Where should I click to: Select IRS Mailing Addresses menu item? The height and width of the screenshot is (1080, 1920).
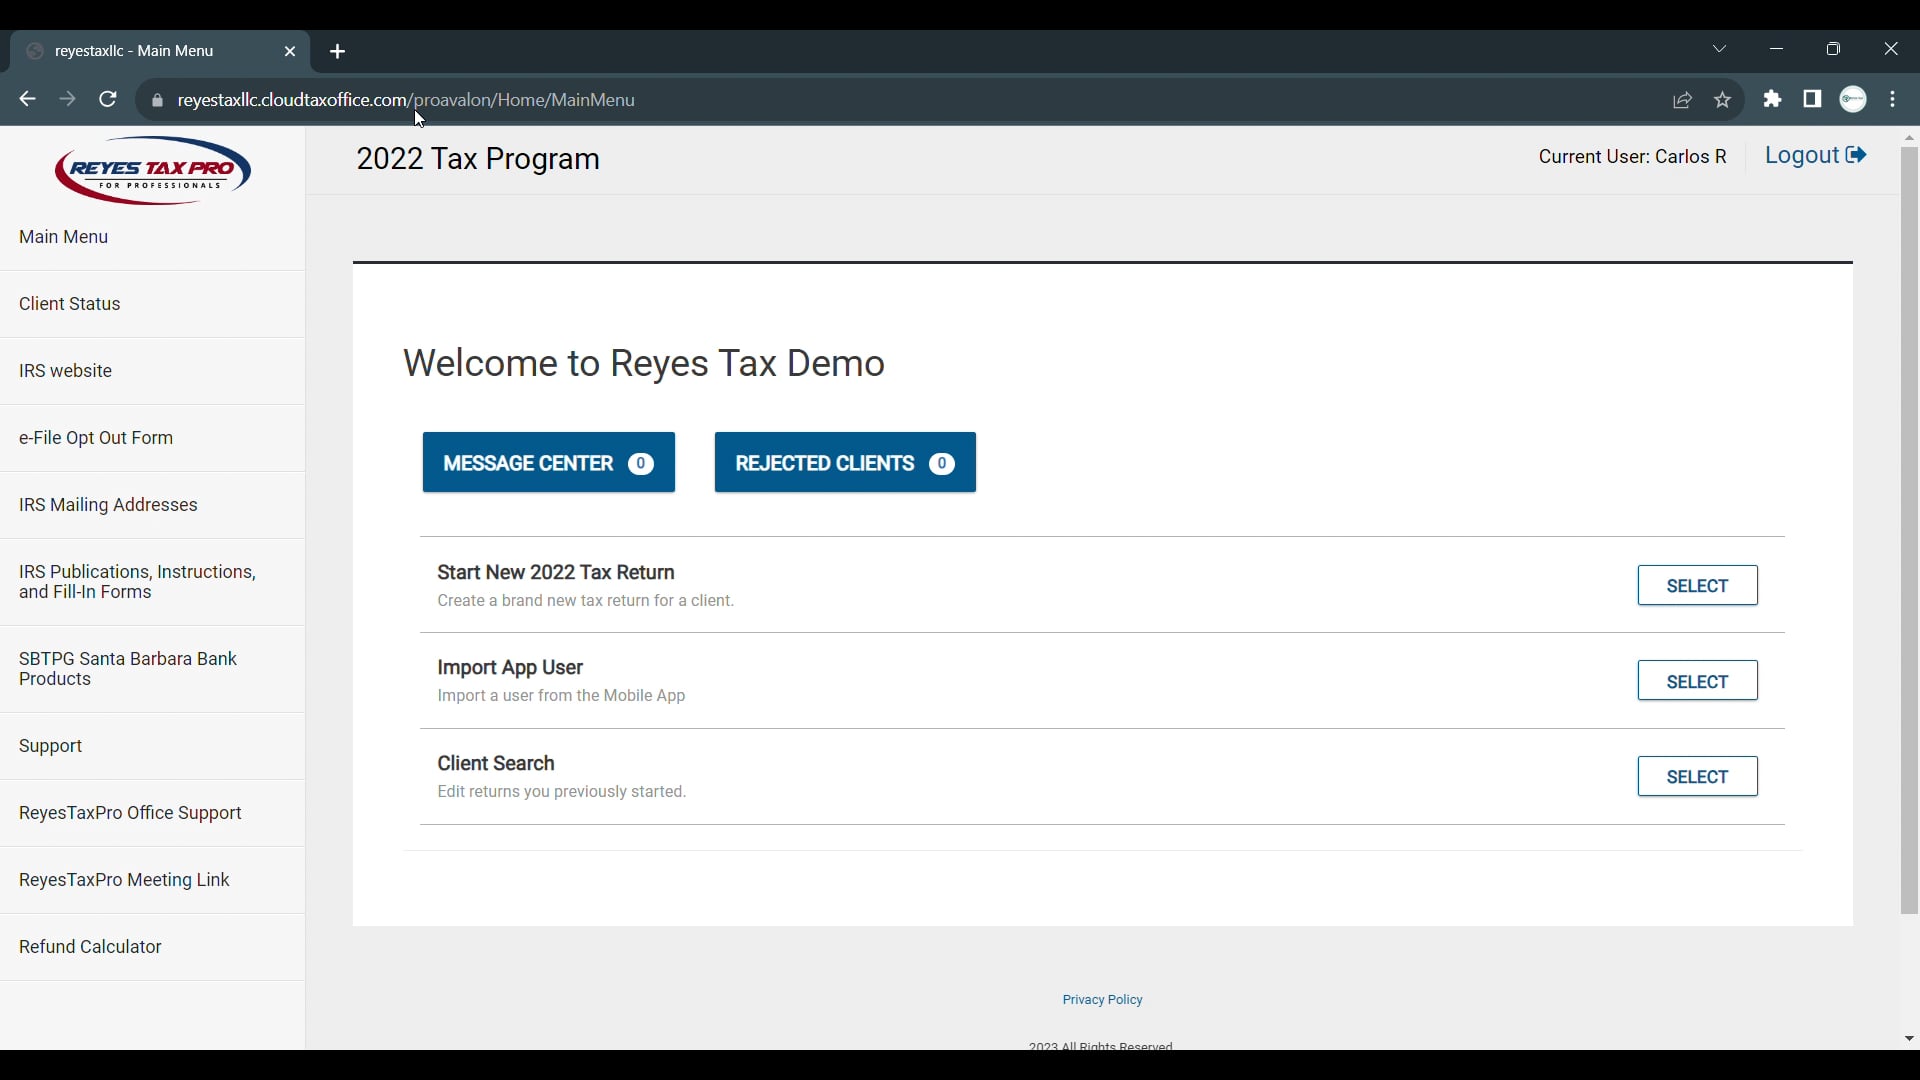coord(108,505)
